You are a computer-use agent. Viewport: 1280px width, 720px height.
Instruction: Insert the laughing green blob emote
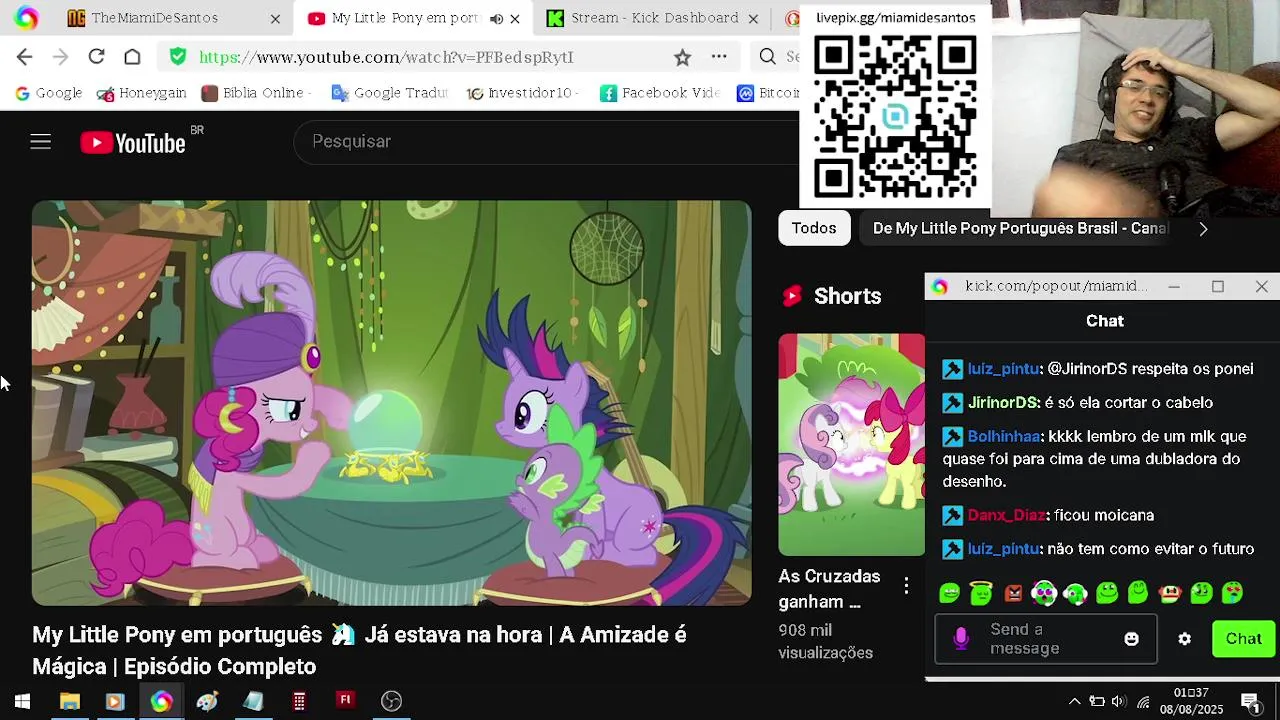coord(1201,594)
